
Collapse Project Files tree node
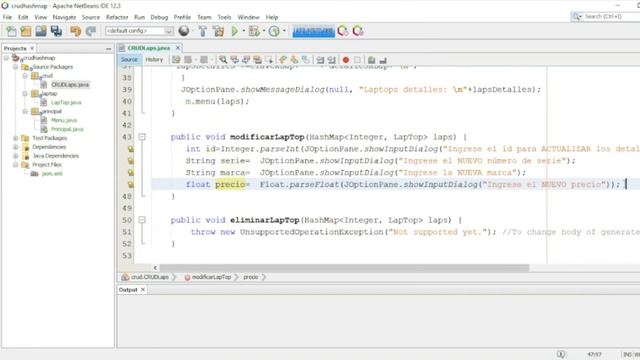click(x=16, y=165)
